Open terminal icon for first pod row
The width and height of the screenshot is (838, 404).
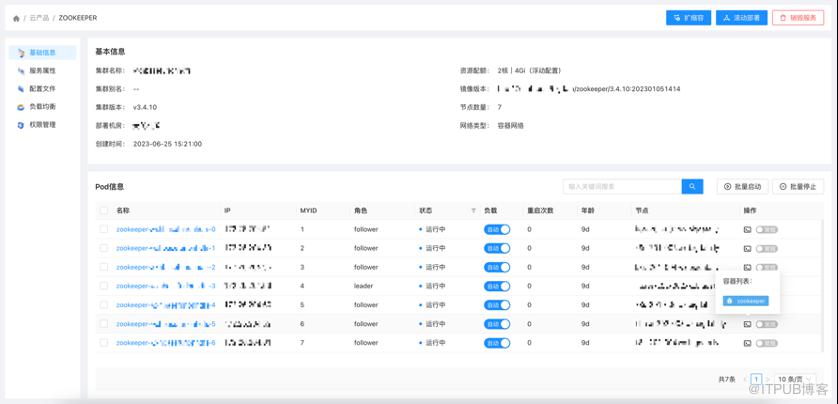pos(747,229)
